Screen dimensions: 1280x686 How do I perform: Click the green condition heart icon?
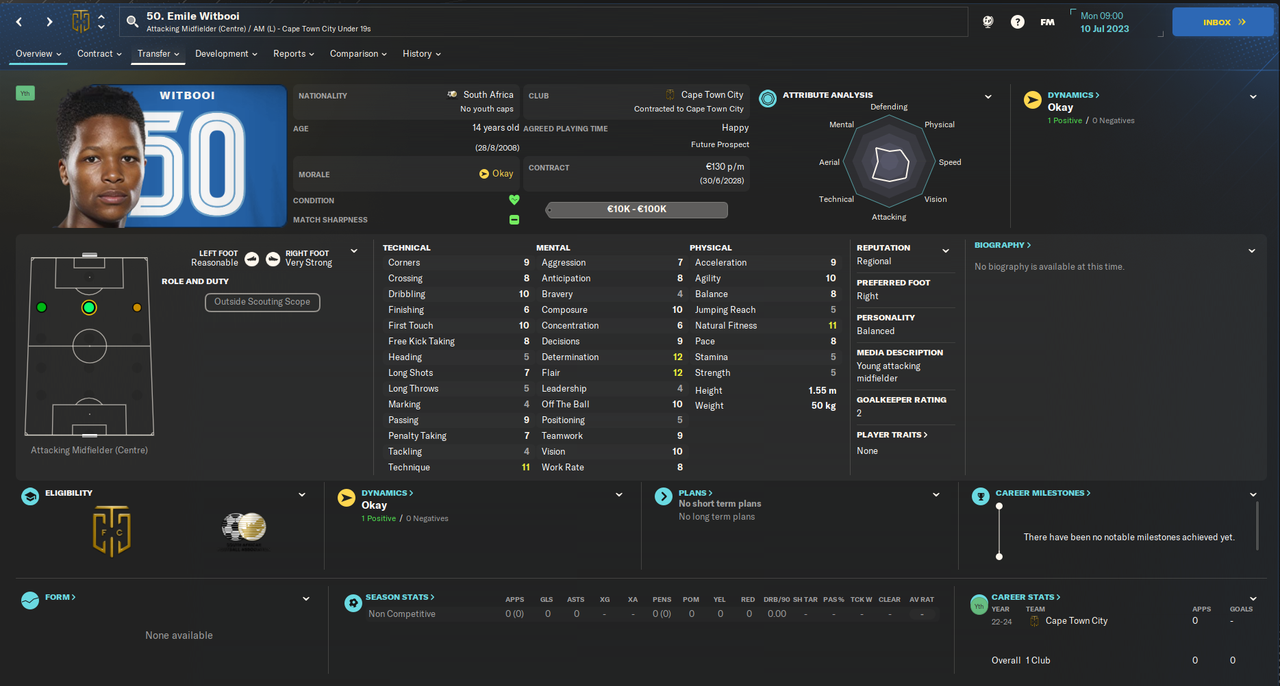(514, 200)
